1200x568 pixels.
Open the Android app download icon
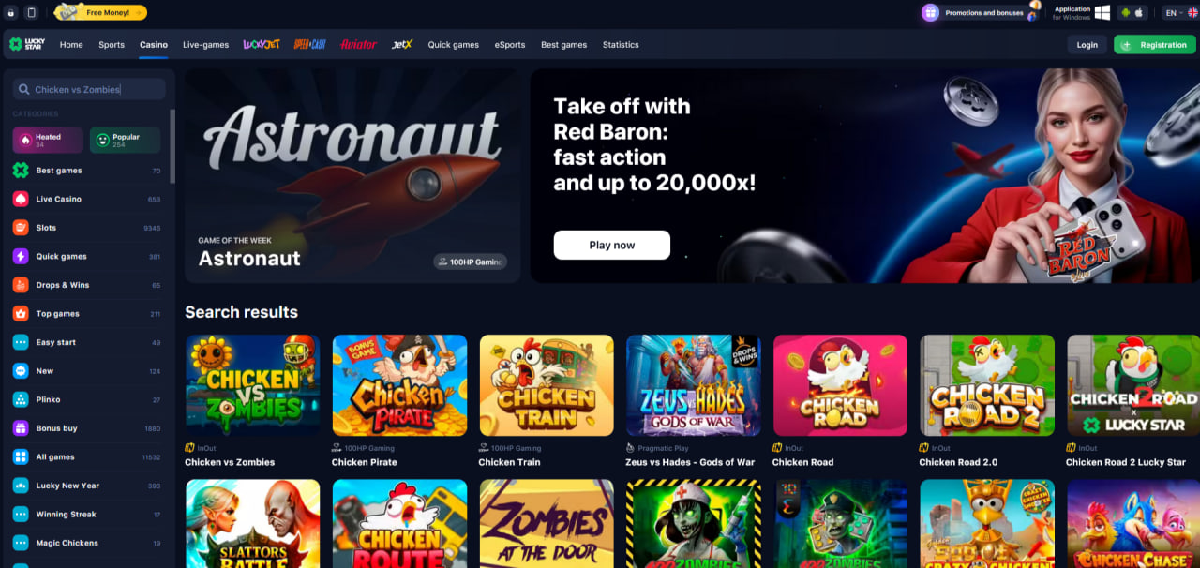pos(1125,13)
